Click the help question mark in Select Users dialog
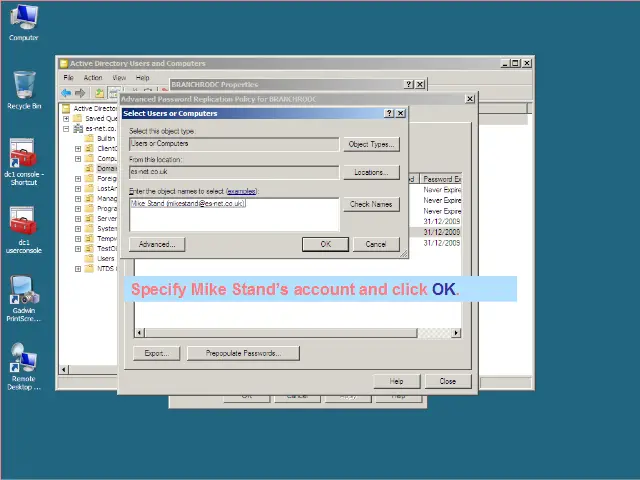This screenshot has width=640, height=480. [x=389, y=114]
